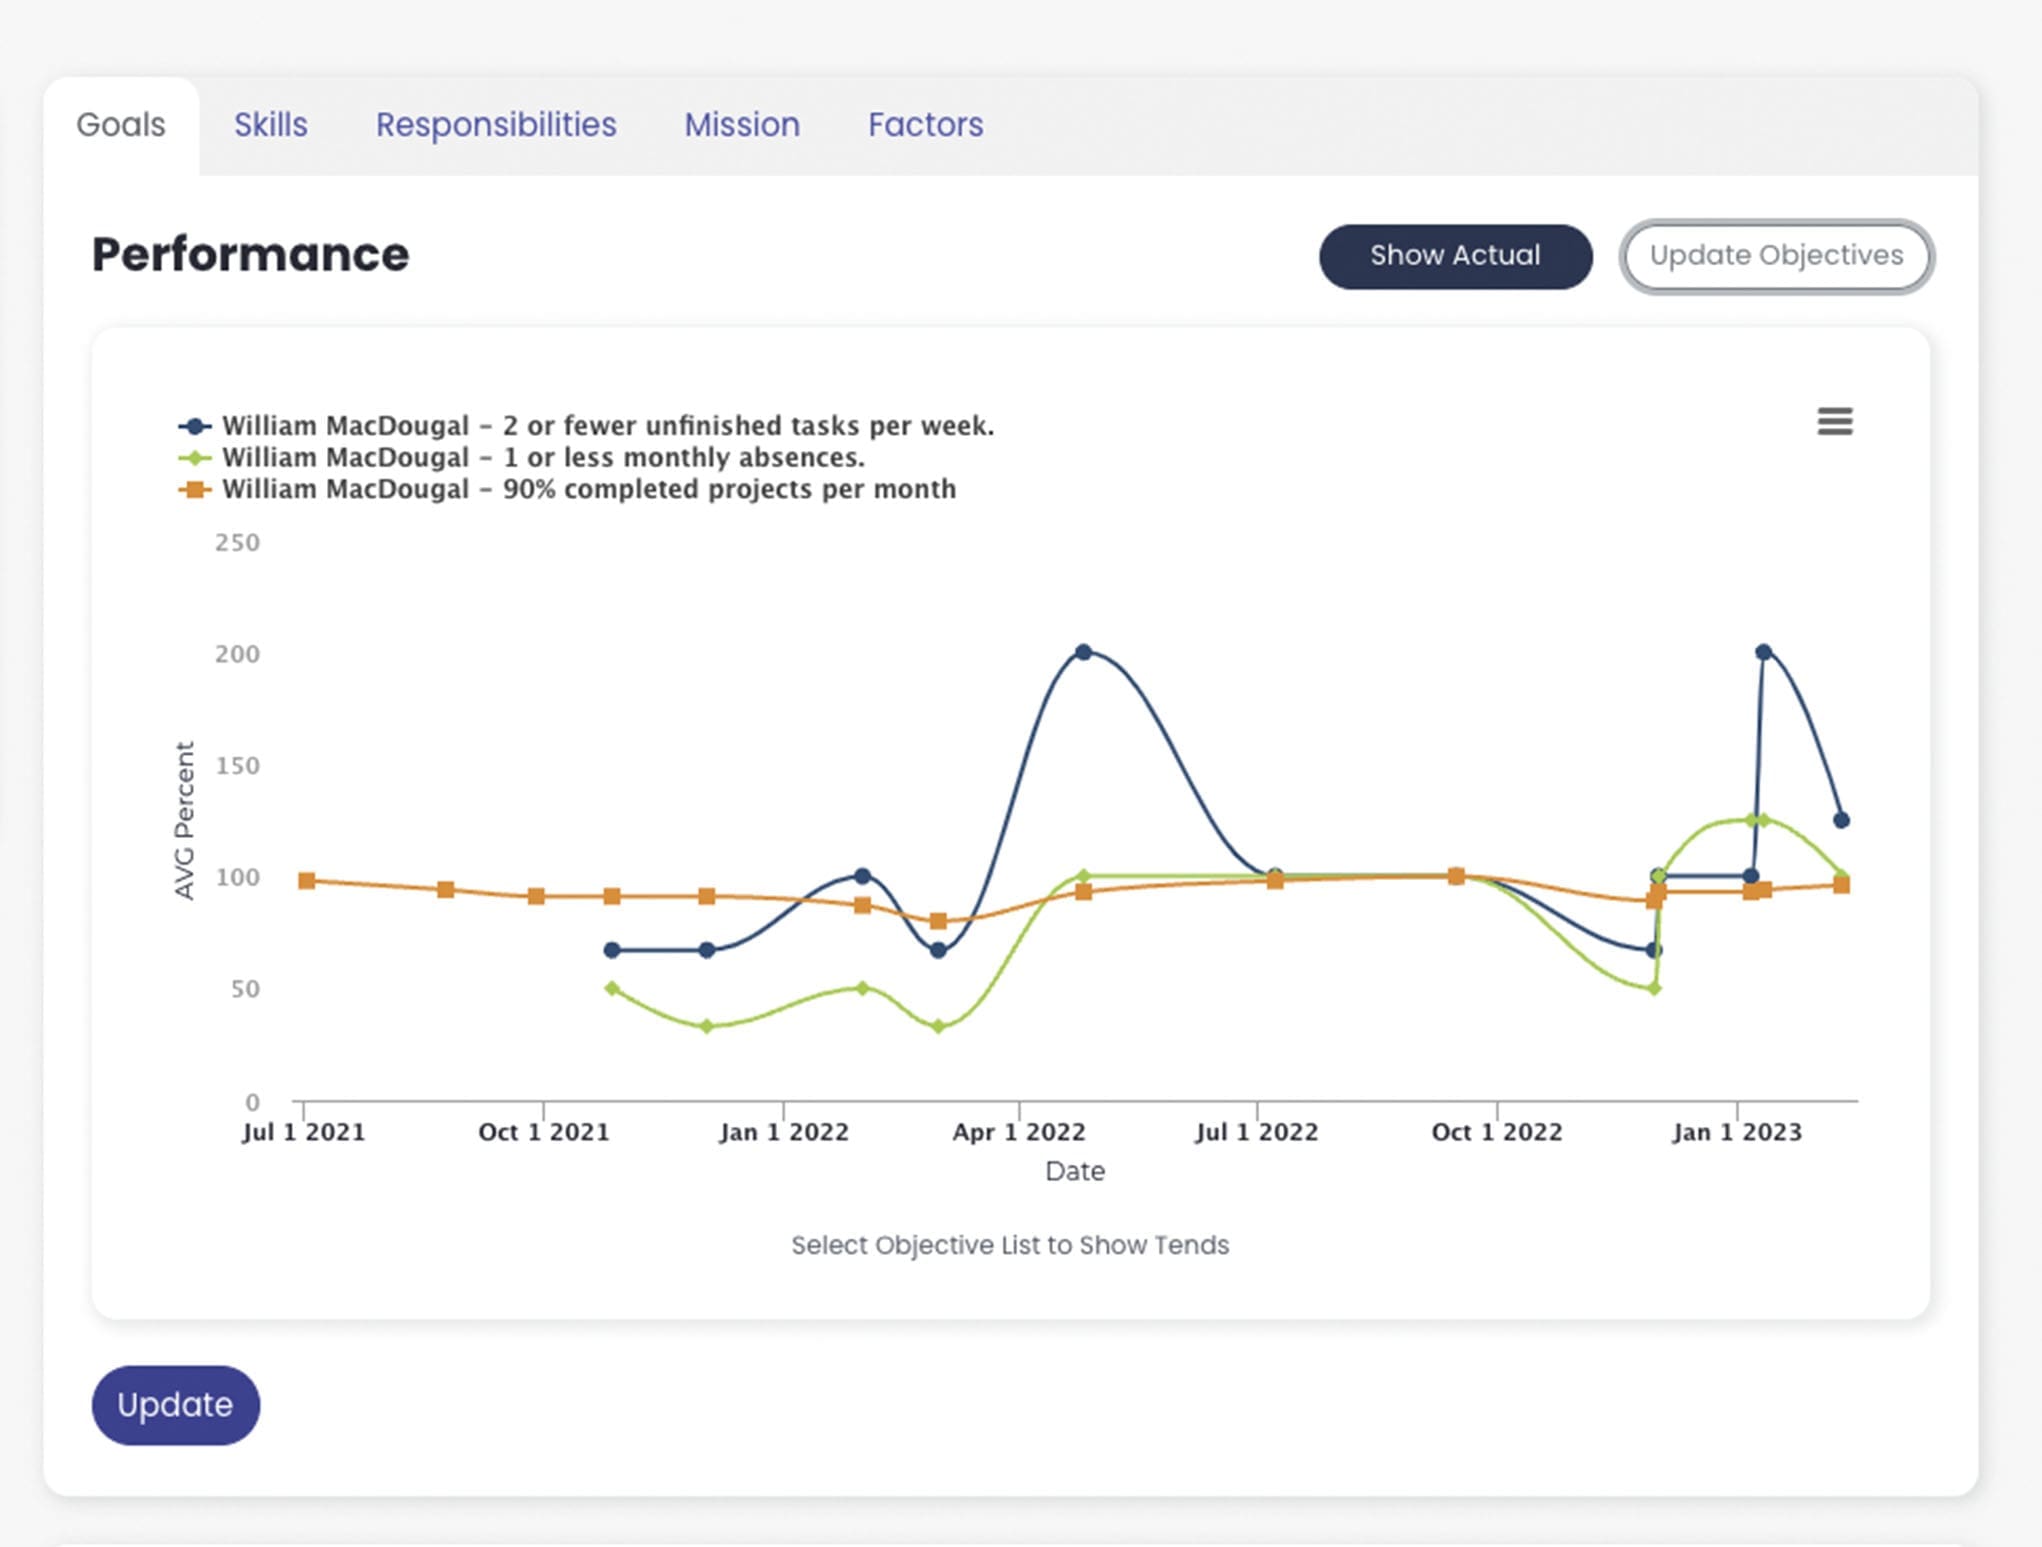Open the Responsibilities tab
The height and width of the screenshot is (1547, 2042).
496,125
